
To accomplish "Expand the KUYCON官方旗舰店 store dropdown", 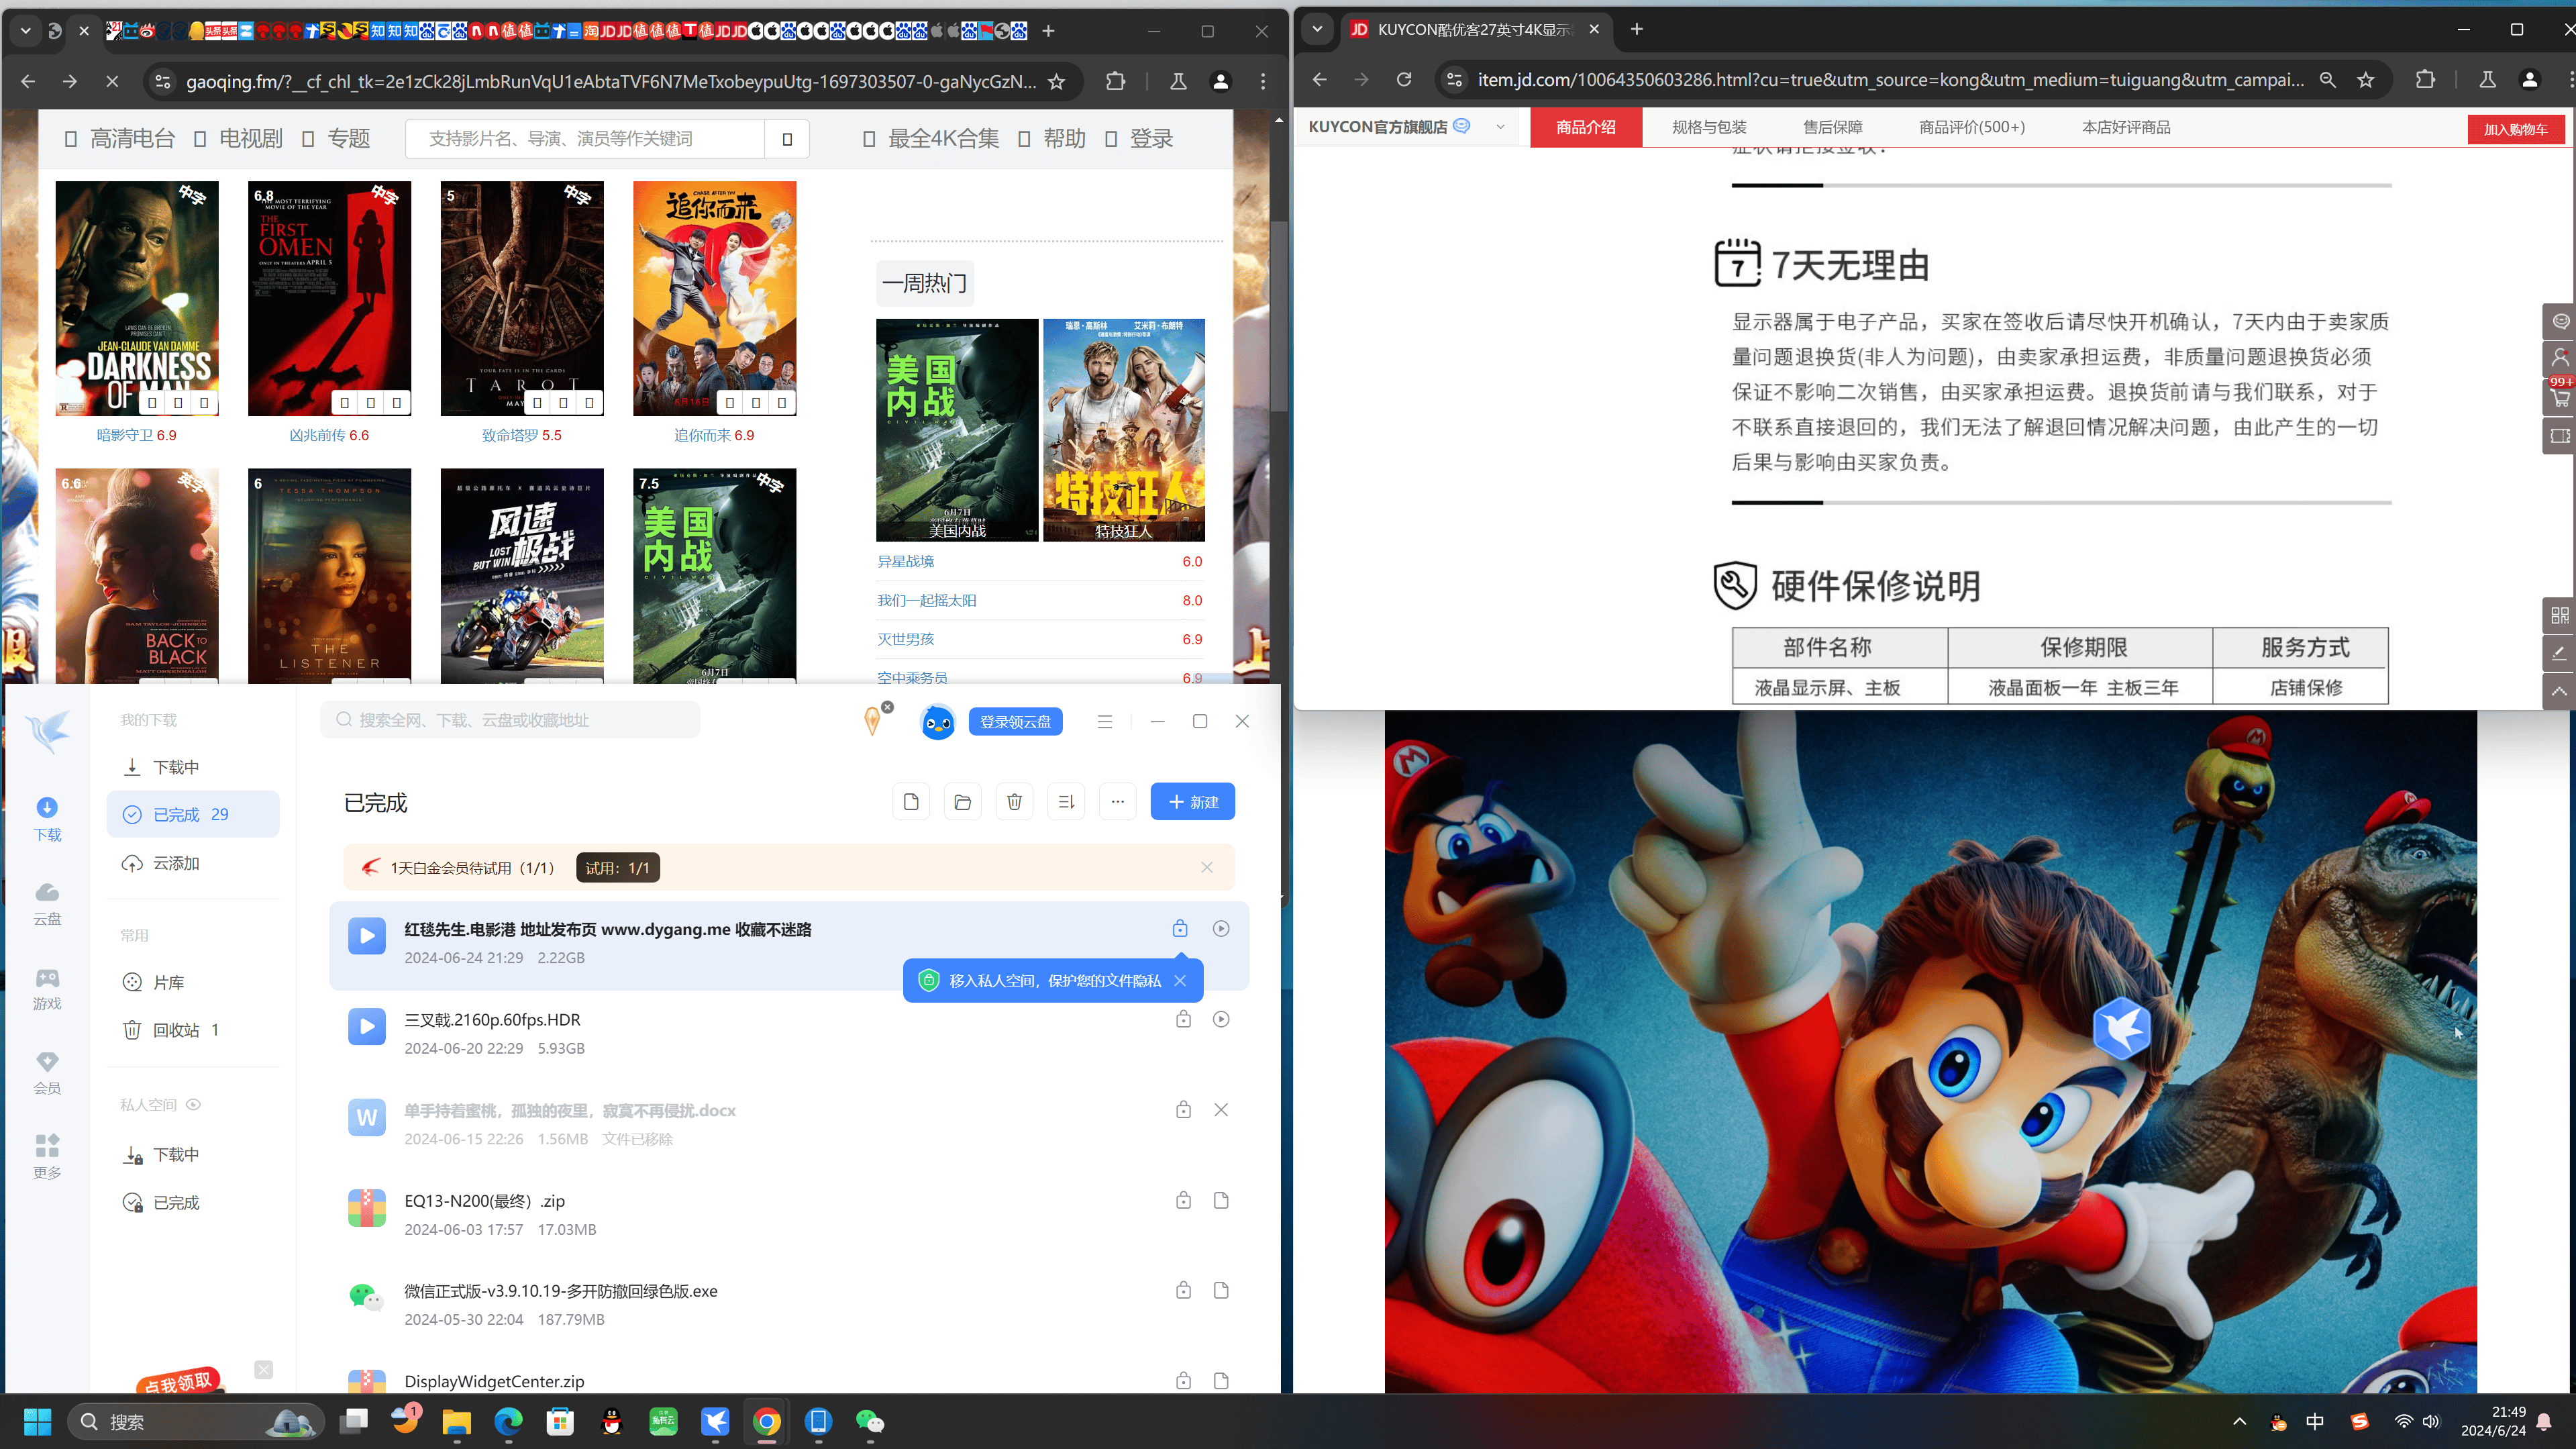I will point(1499,127).
